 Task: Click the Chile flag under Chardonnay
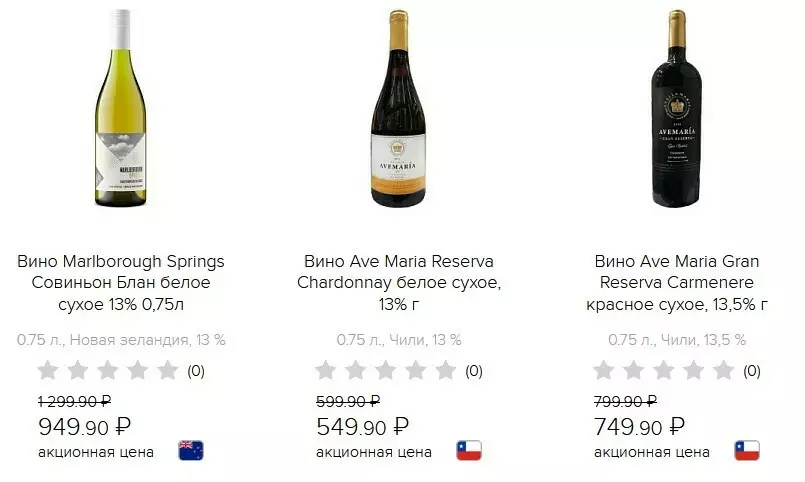[x=469, y=451]
